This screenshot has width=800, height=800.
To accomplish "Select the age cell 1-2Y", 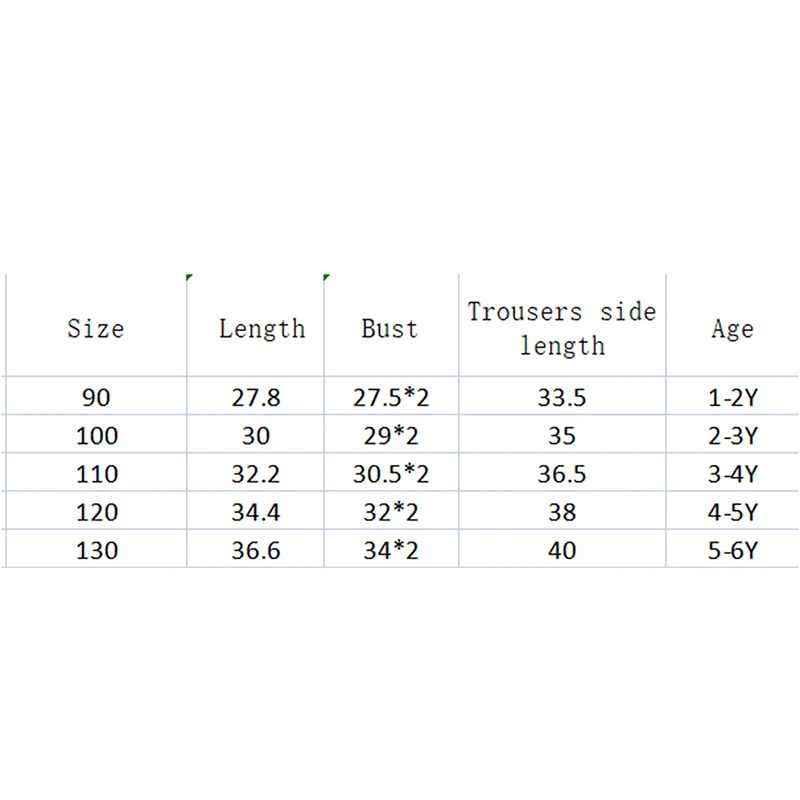I will coord(733,397).
